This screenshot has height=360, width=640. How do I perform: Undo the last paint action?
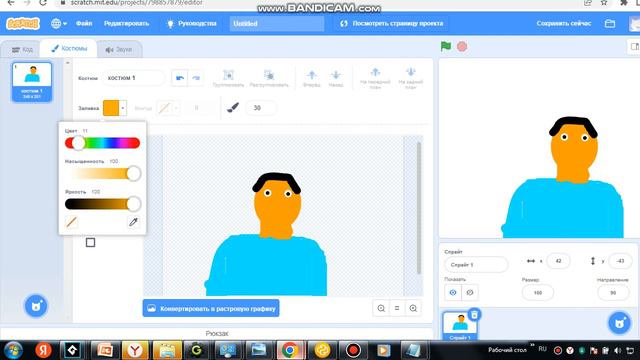180,78
